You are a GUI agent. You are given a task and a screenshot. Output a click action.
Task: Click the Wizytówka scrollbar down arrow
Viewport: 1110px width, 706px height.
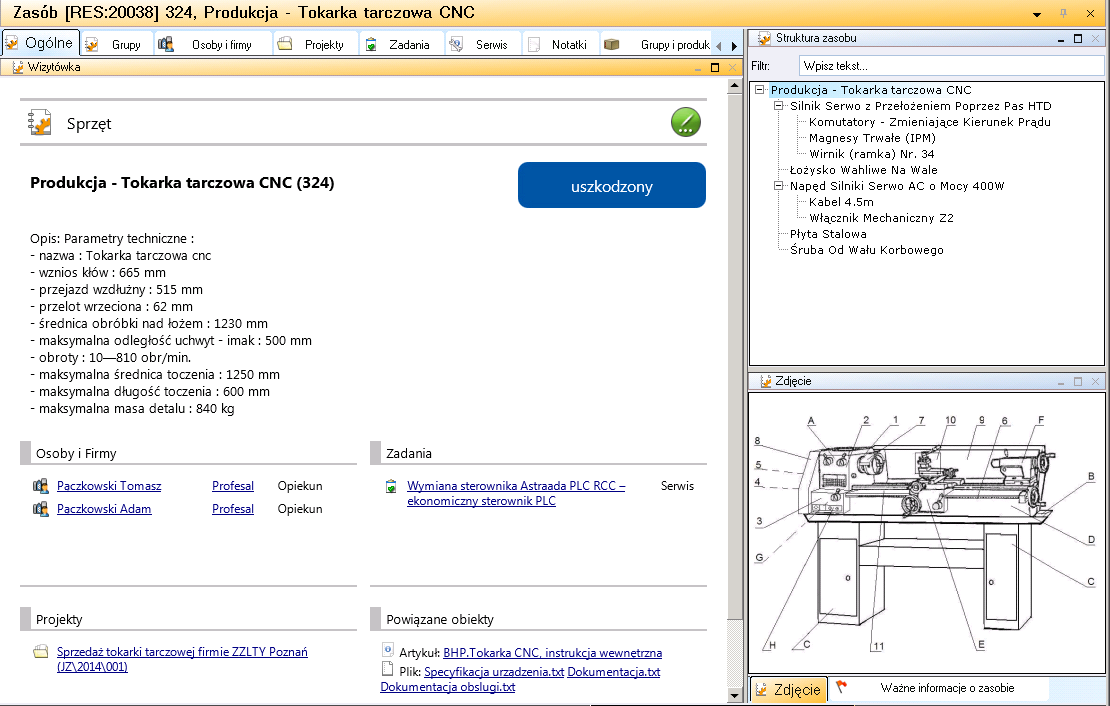[735, 695]
